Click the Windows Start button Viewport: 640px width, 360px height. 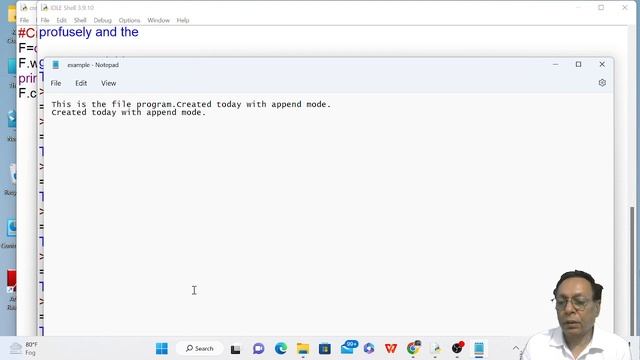[162, 349]
